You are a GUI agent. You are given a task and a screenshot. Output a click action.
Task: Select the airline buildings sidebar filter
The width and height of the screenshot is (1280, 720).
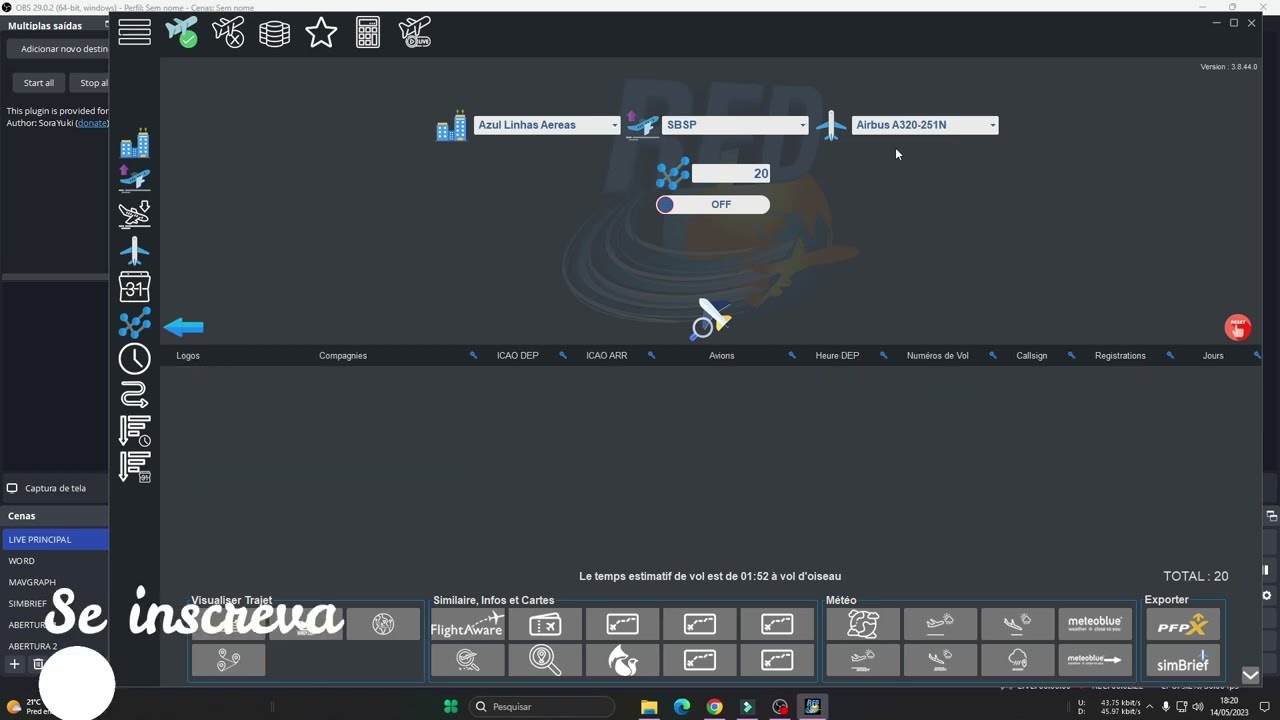(134, 143)
